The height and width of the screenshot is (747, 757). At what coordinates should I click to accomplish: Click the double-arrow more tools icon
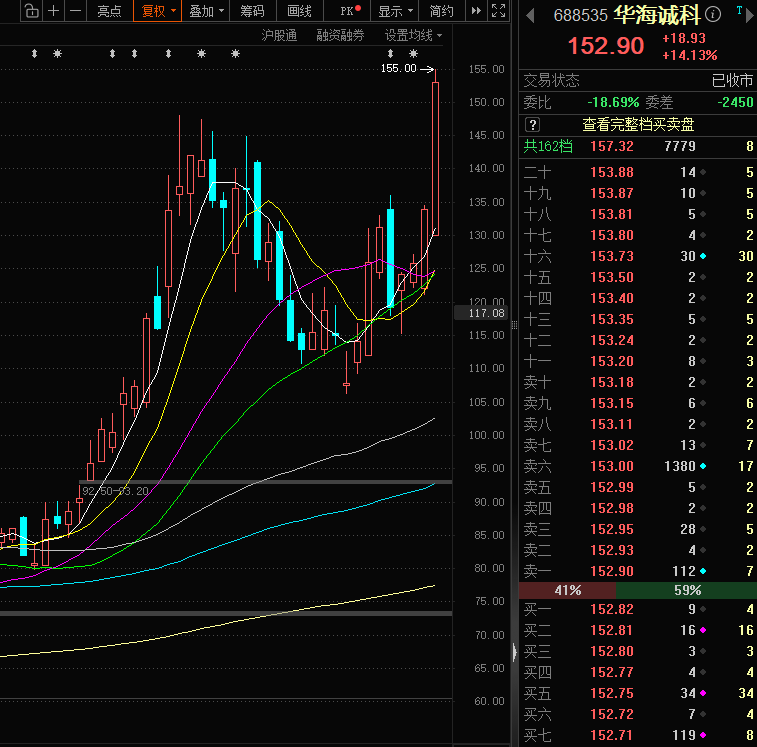pyautogui.click(x=476, y=11)
